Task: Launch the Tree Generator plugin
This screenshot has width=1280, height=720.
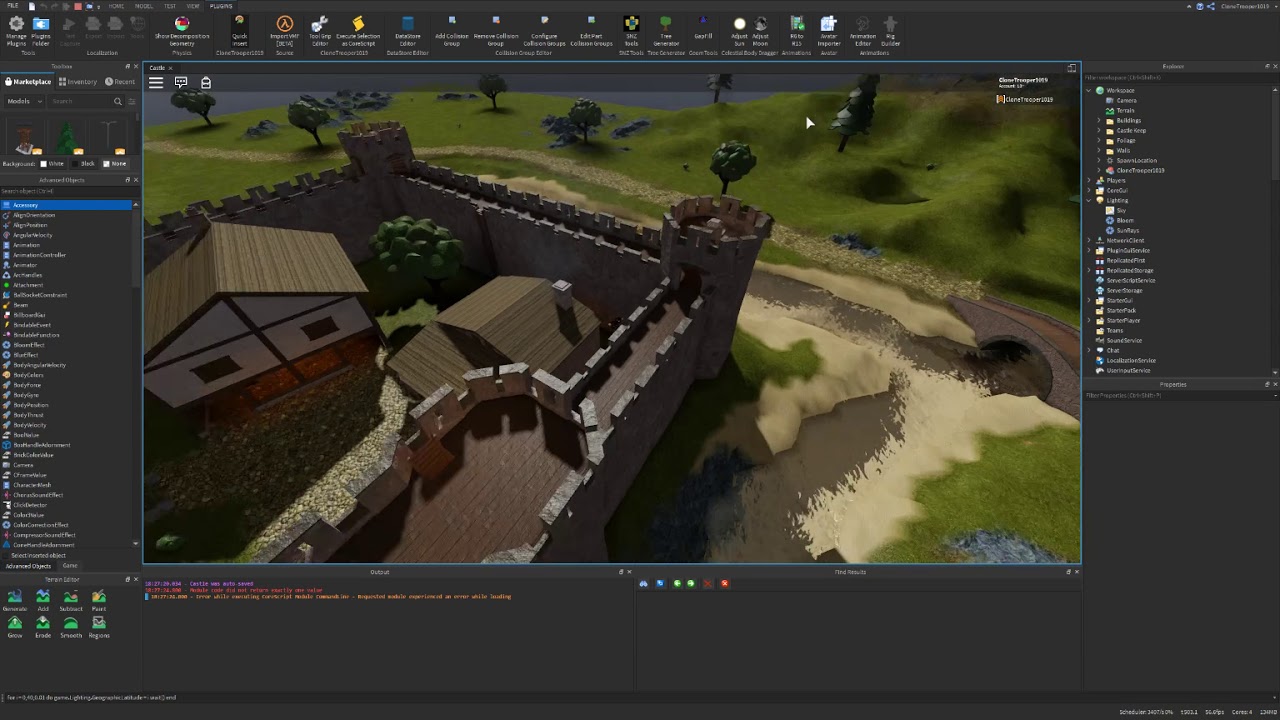Action: 666,31
